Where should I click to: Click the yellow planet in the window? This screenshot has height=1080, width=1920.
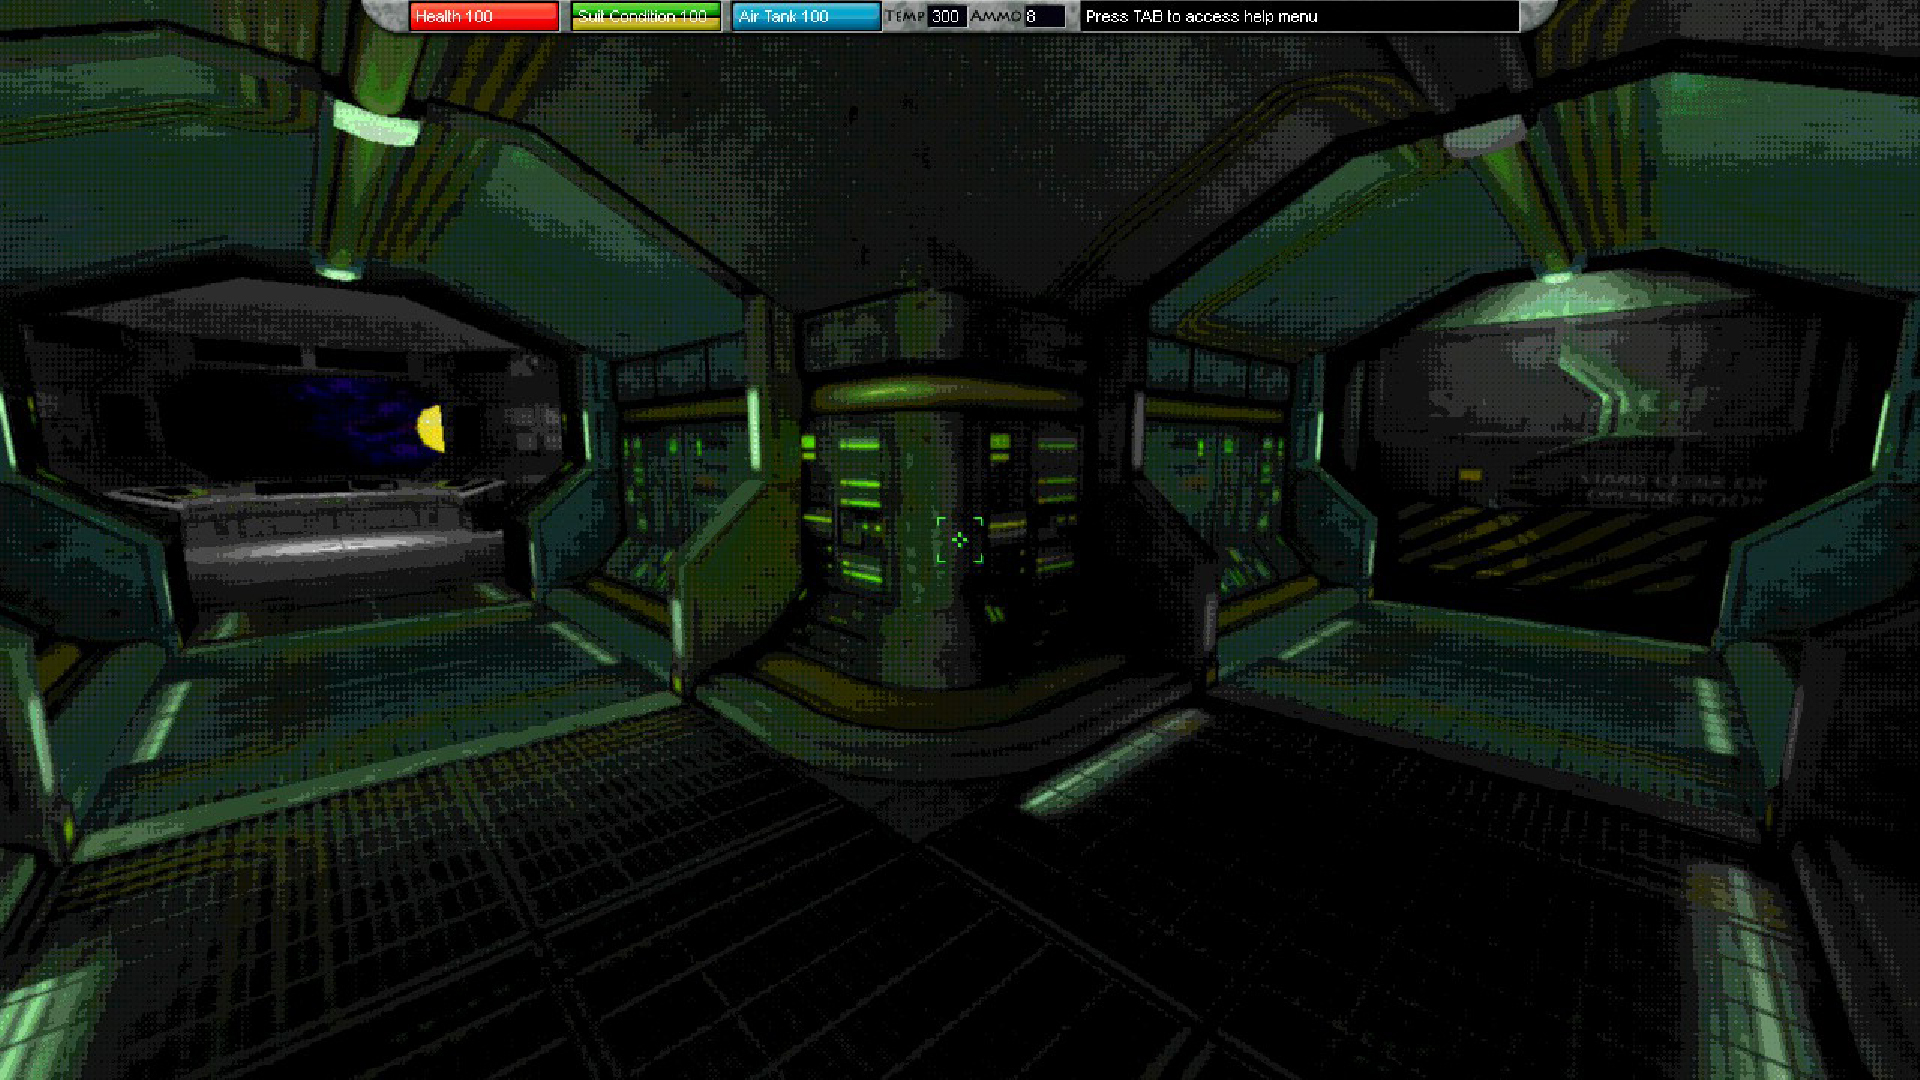click(x=432, y=429)
